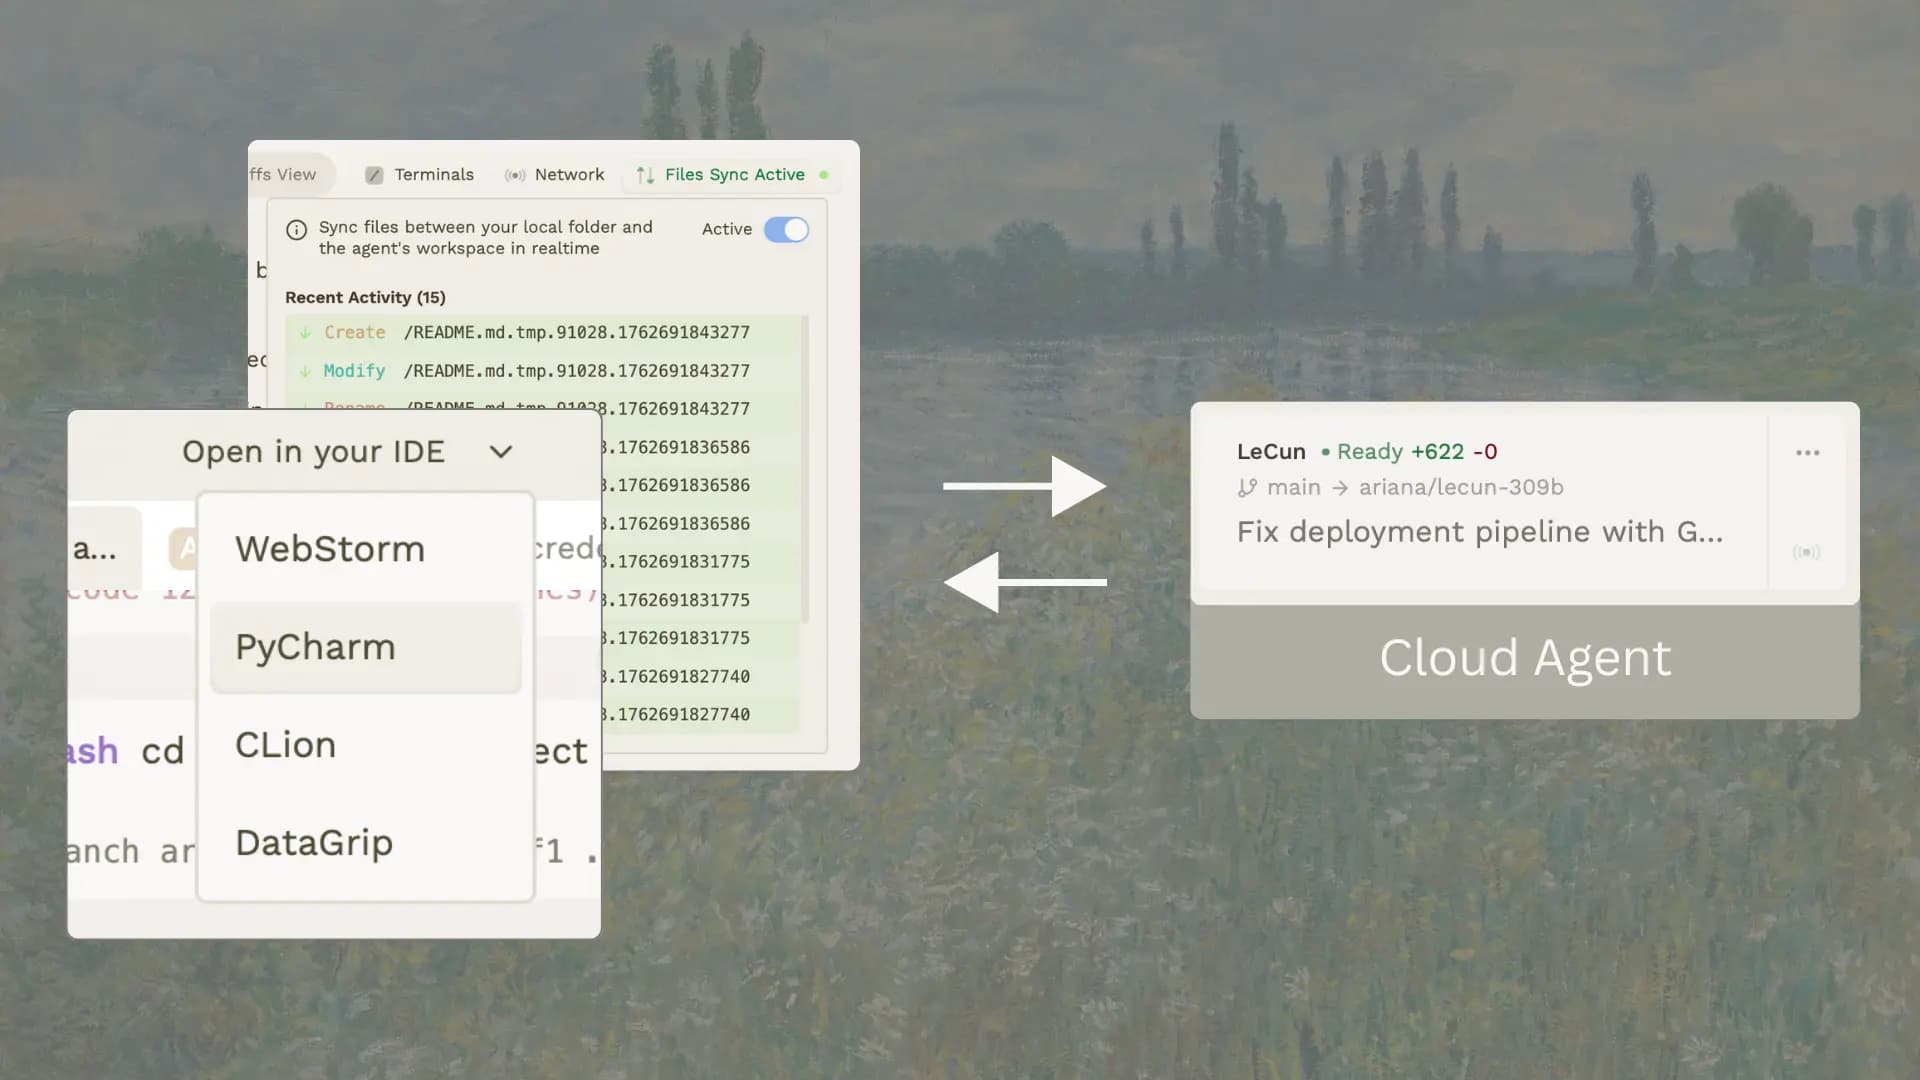Click the Terminals tab pencil icon
The image size is (1920, 1080).
coord(374,175)
